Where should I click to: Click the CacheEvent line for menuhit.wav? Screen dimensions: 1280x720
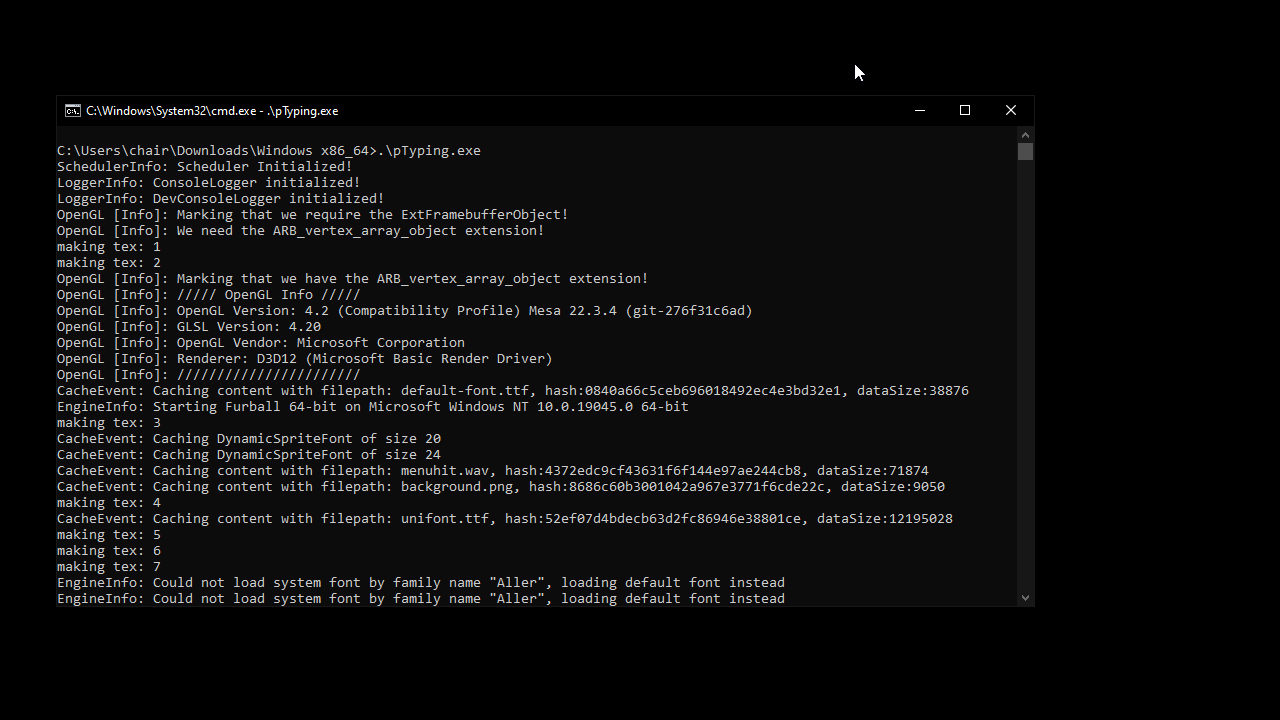493,471
